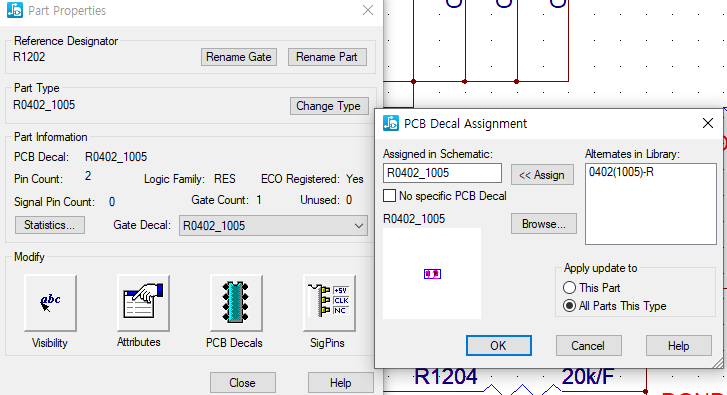Click the Assign button

point(542,175)
